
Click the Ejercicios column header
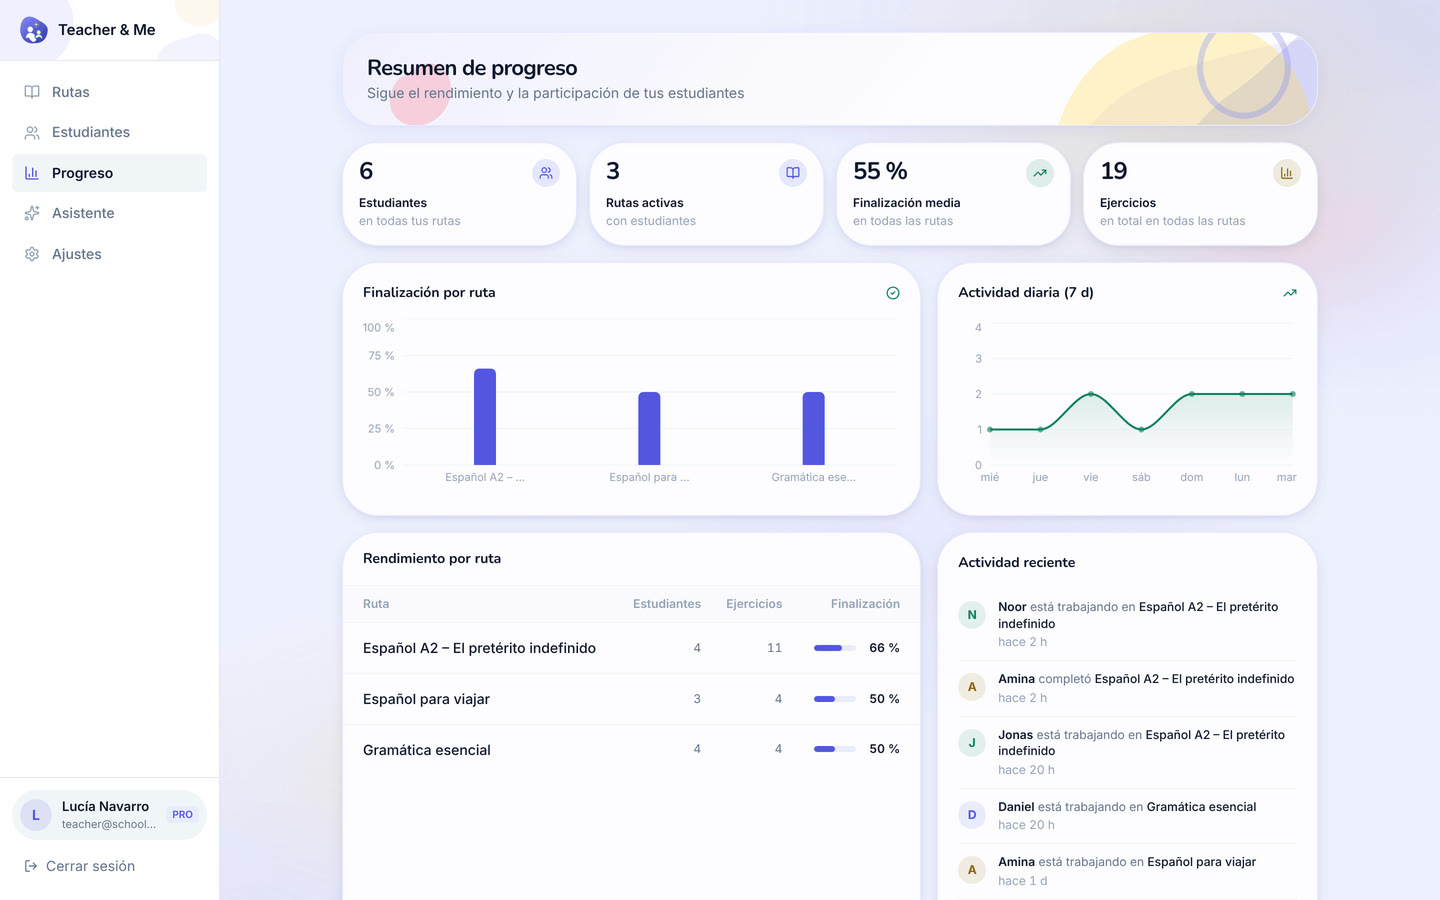tap(754, 604)
